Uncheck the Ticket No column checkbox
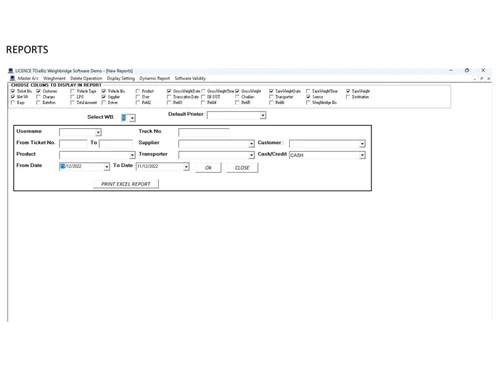 (13, 91)
